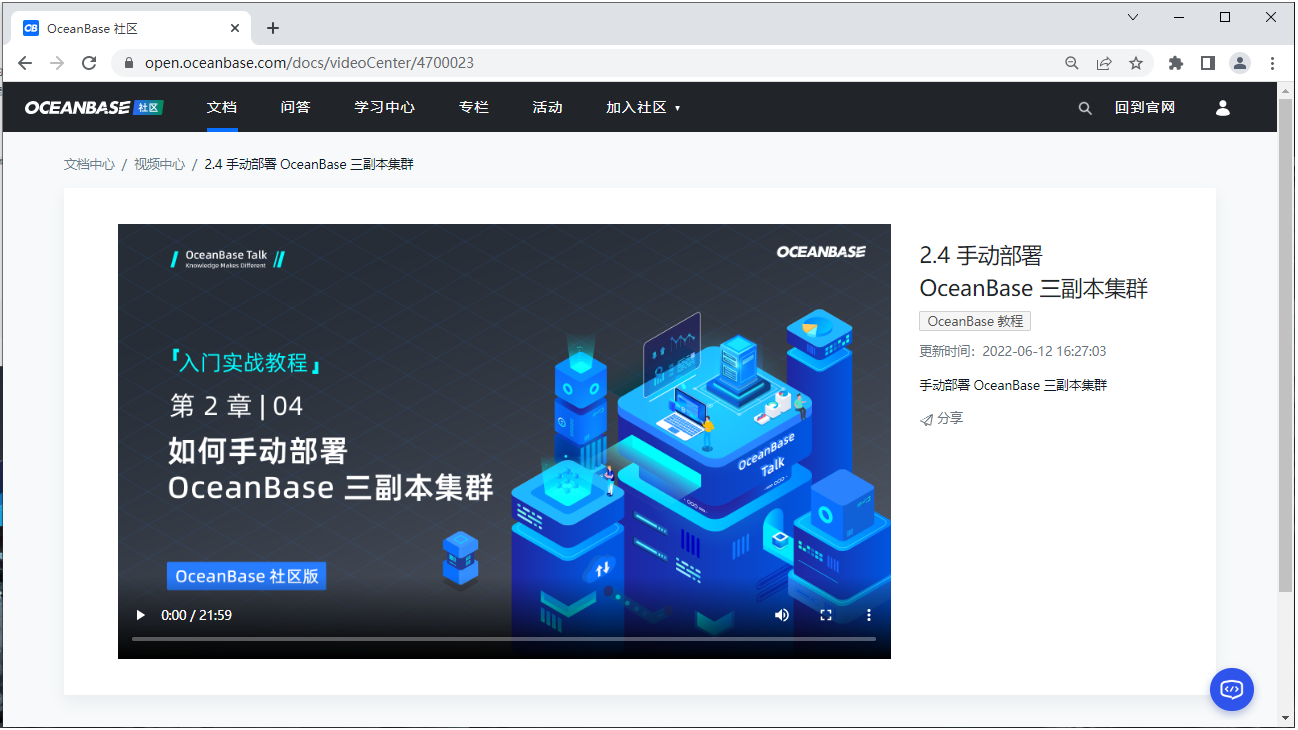Open the Chrome three-dot menu
Screen dimensions: 1298x730
click(1272, 63)
